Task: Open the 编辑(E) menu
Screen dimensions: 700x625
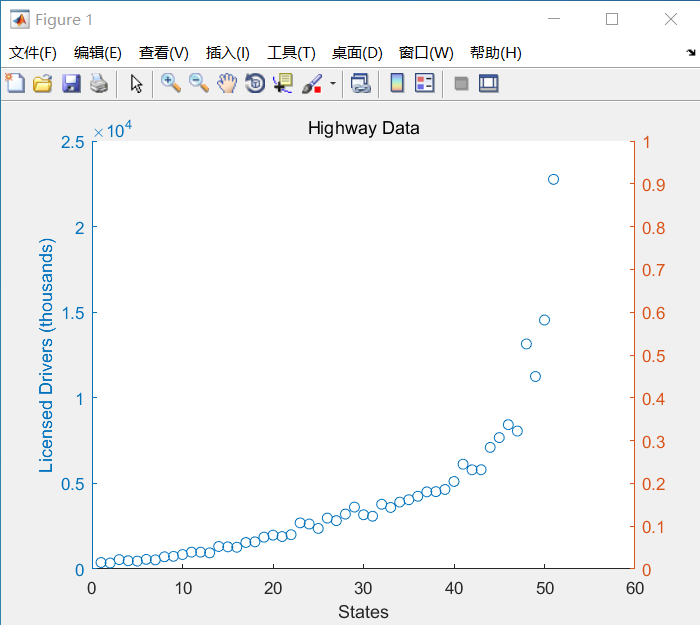Action: point(98,53)
